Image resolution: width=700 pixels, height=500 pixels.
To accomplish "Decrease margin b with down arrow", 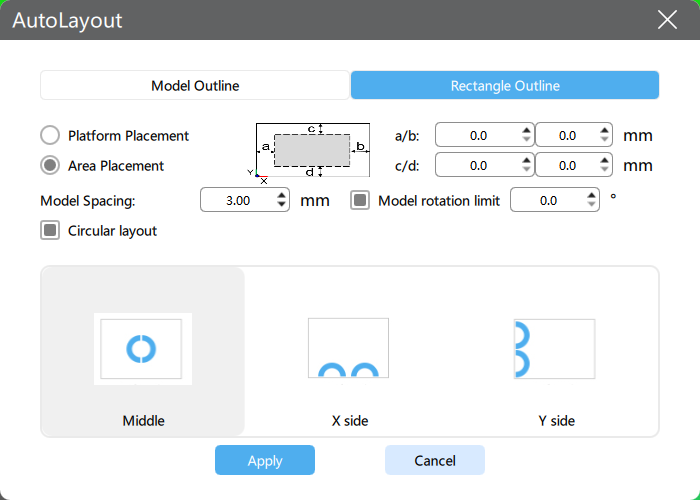I will click(x=604, y=139).
